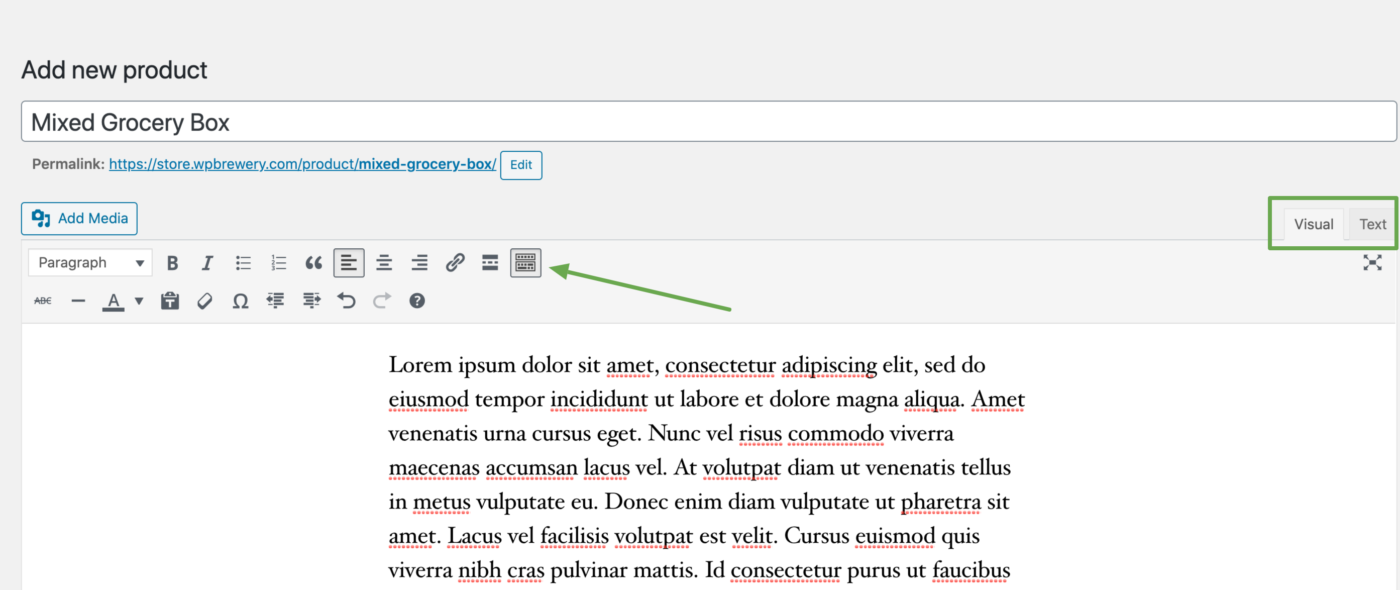1400x590 pixels.
Task: Toggle the toolbar toggle (kitchen sink) button
Action: point(526,263)
